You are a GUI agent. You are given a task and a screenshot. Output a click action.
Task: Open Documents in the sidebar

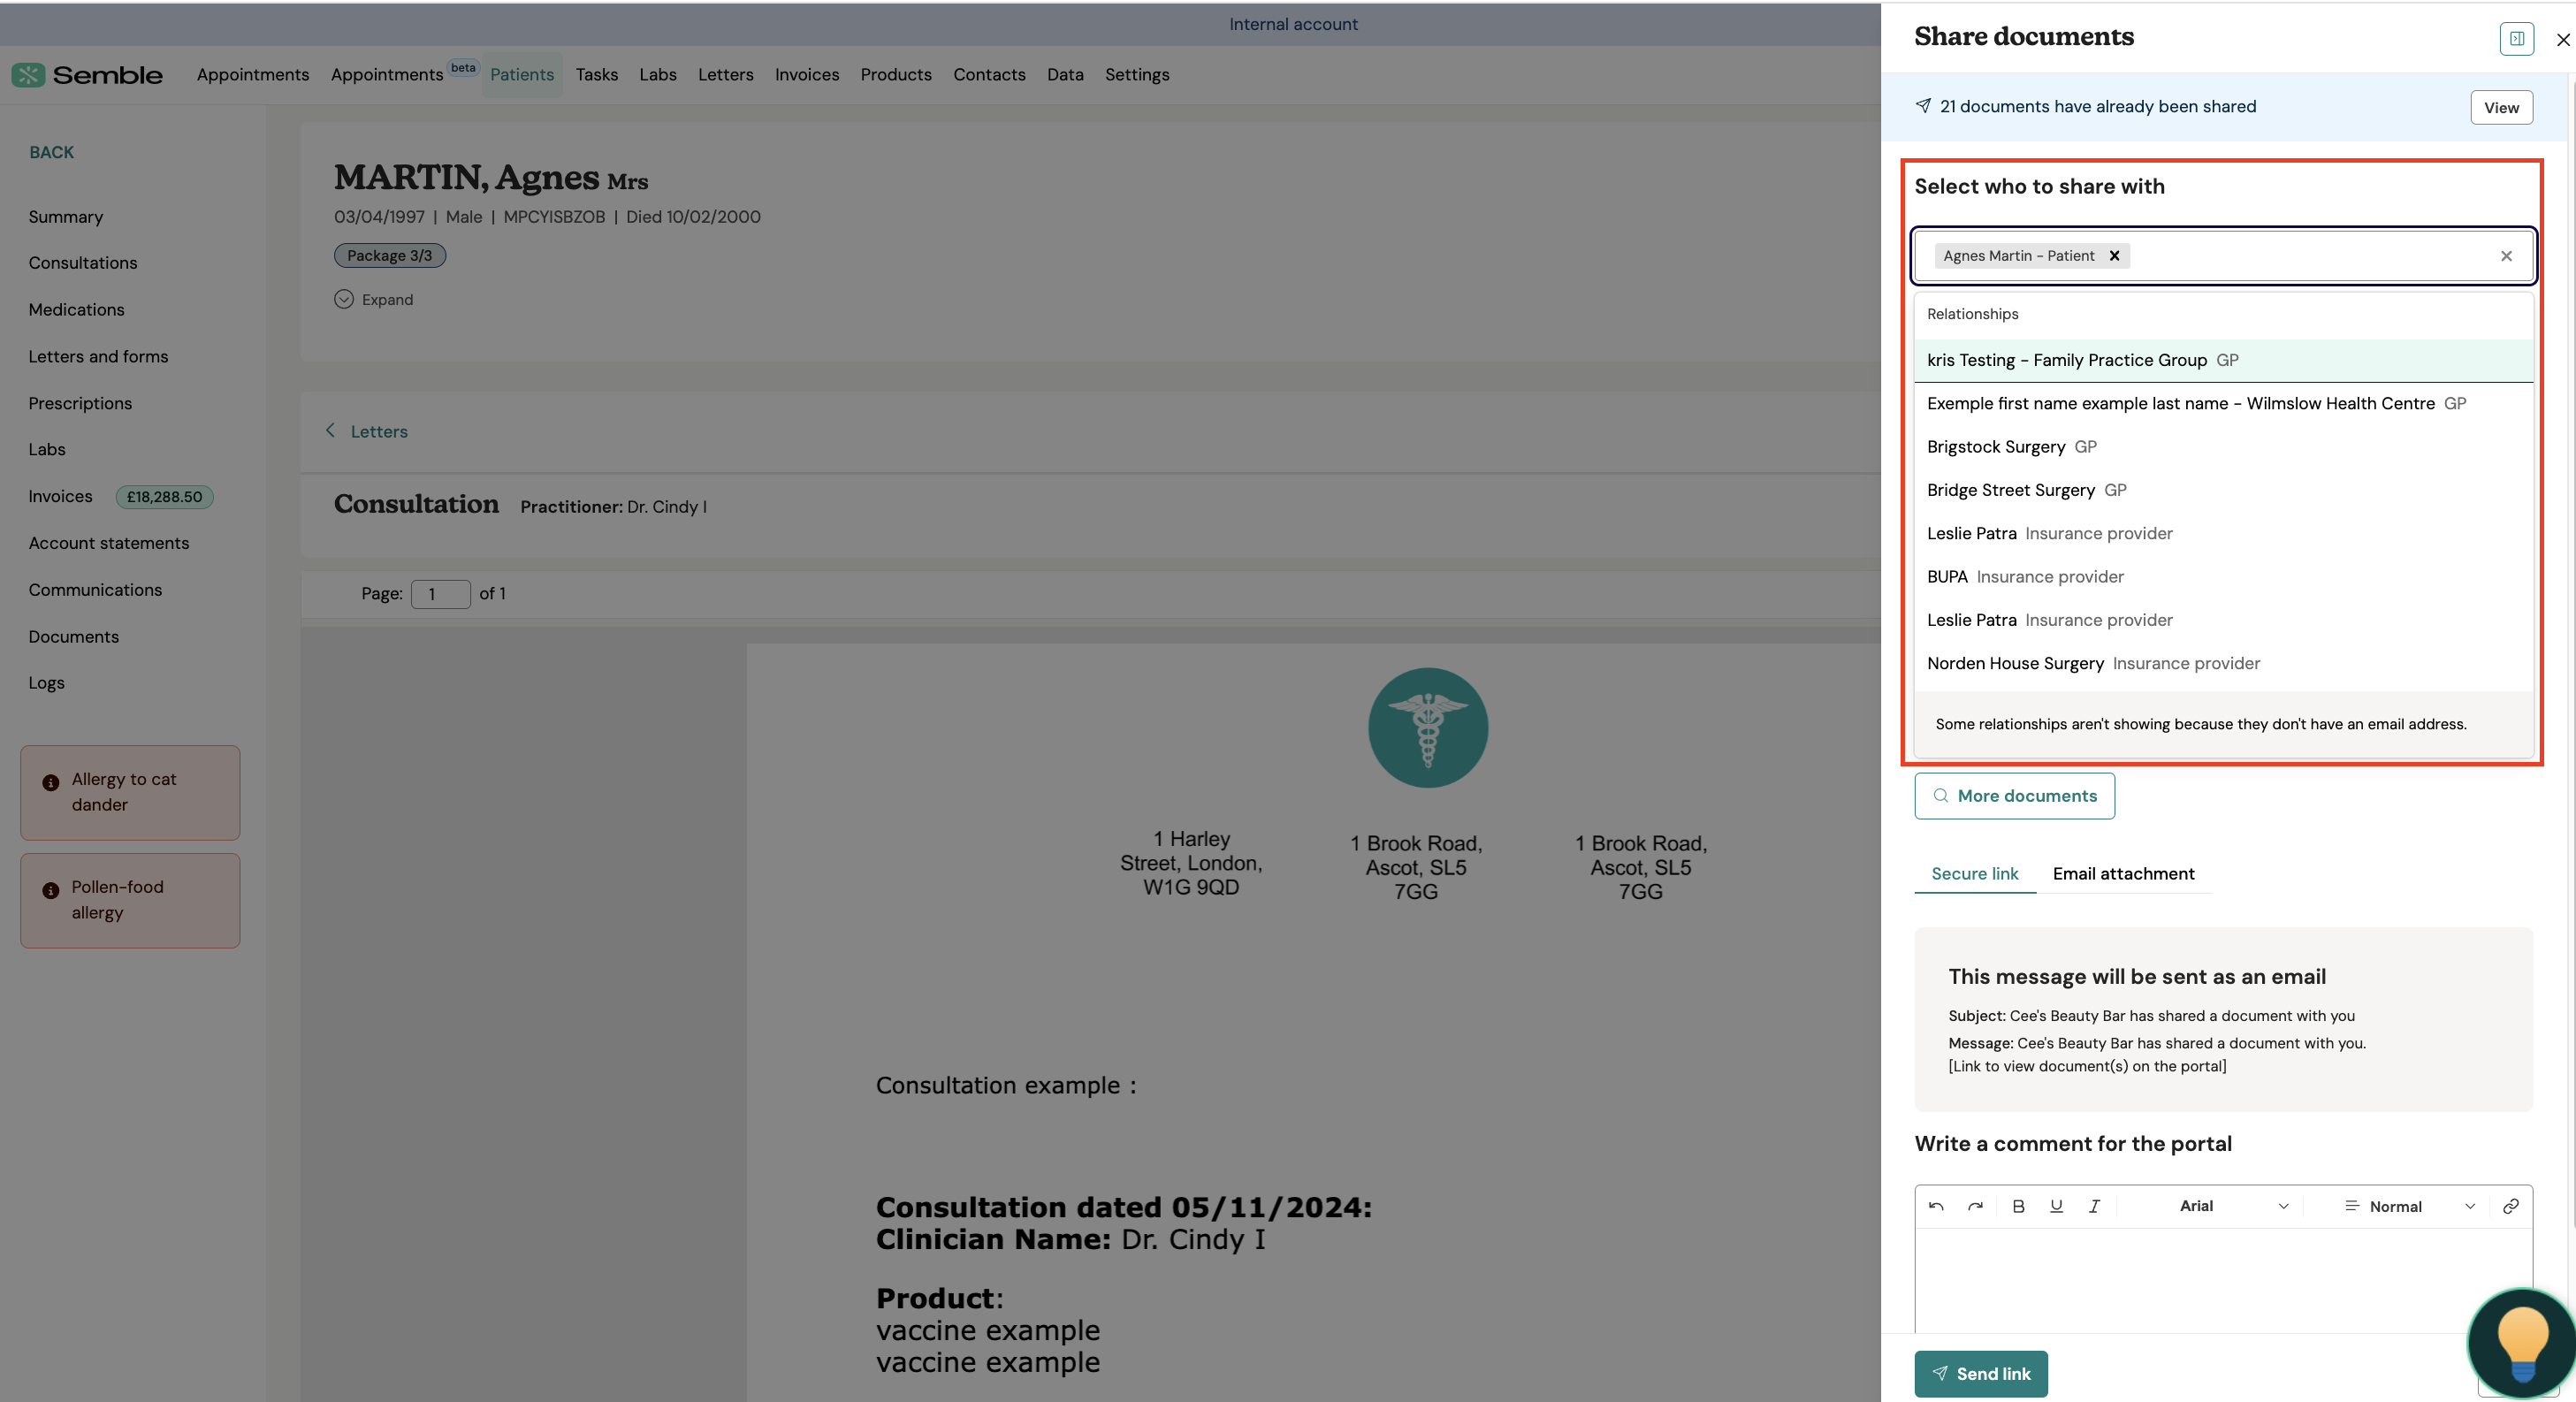(73, 637)
